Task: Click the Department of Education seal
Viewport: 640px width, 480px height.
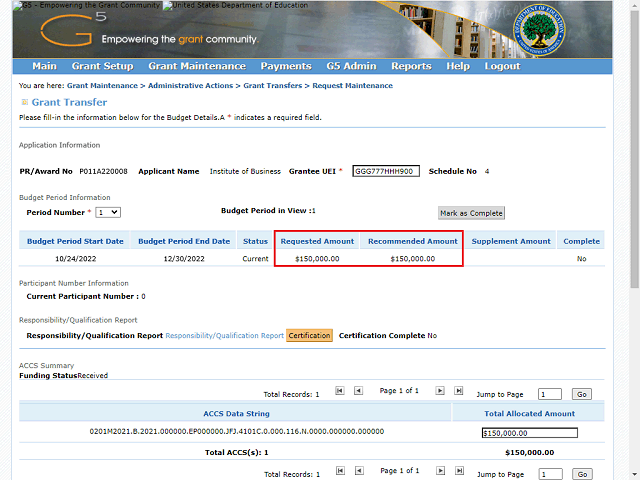Action: tap(539, 30)
